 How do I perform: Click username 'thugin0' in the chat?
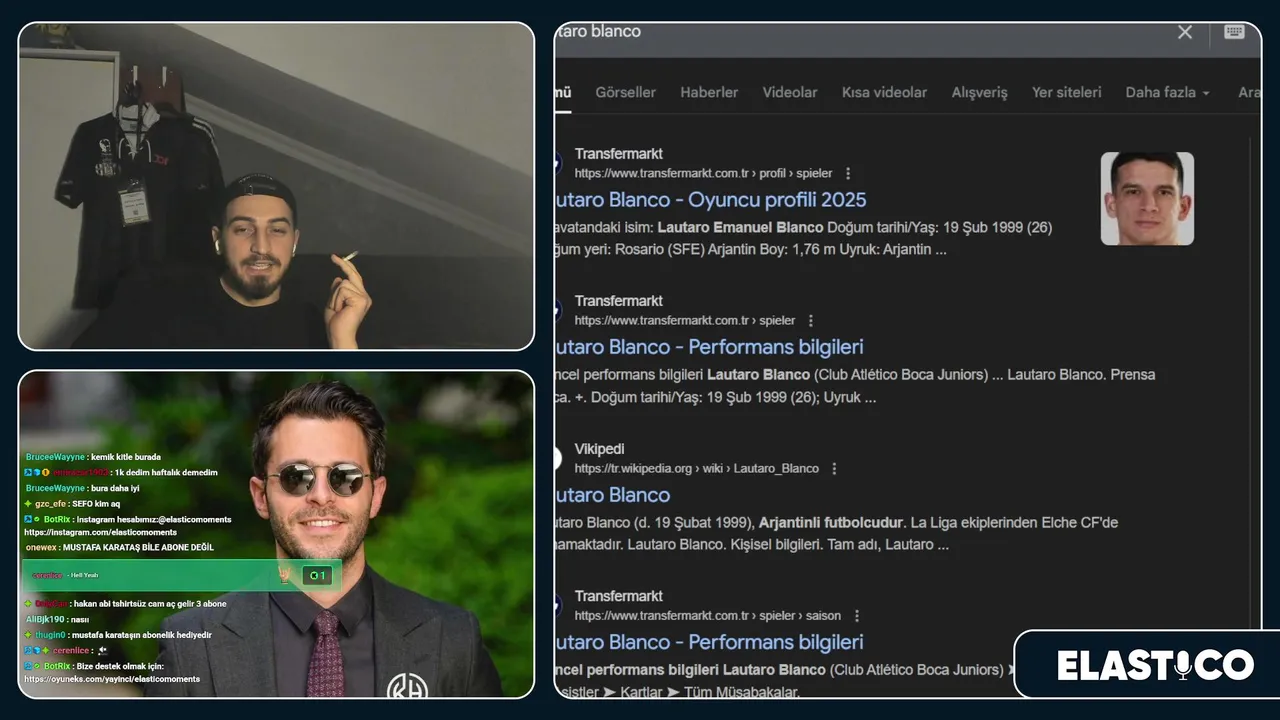pyautogui.click(x=50, y=635)
